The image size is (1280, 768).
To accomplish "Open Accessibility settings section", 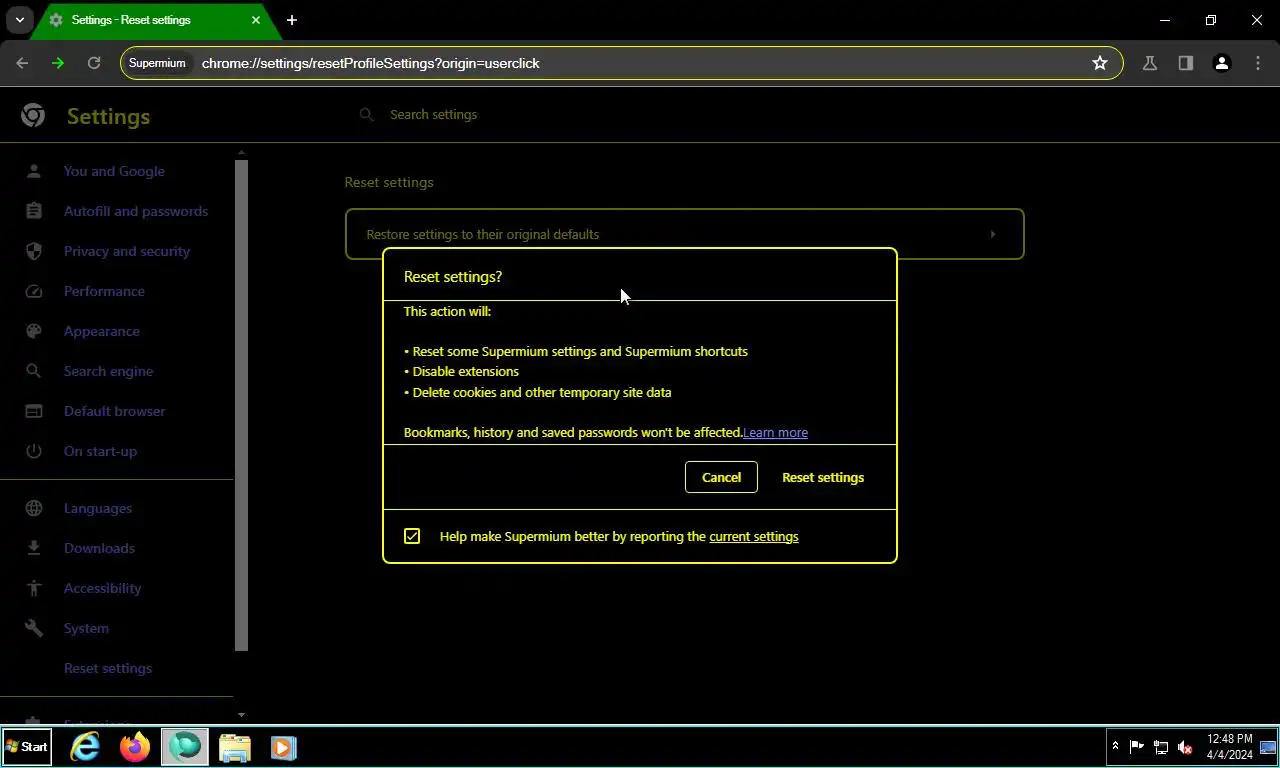I will [x=103, y=588].
